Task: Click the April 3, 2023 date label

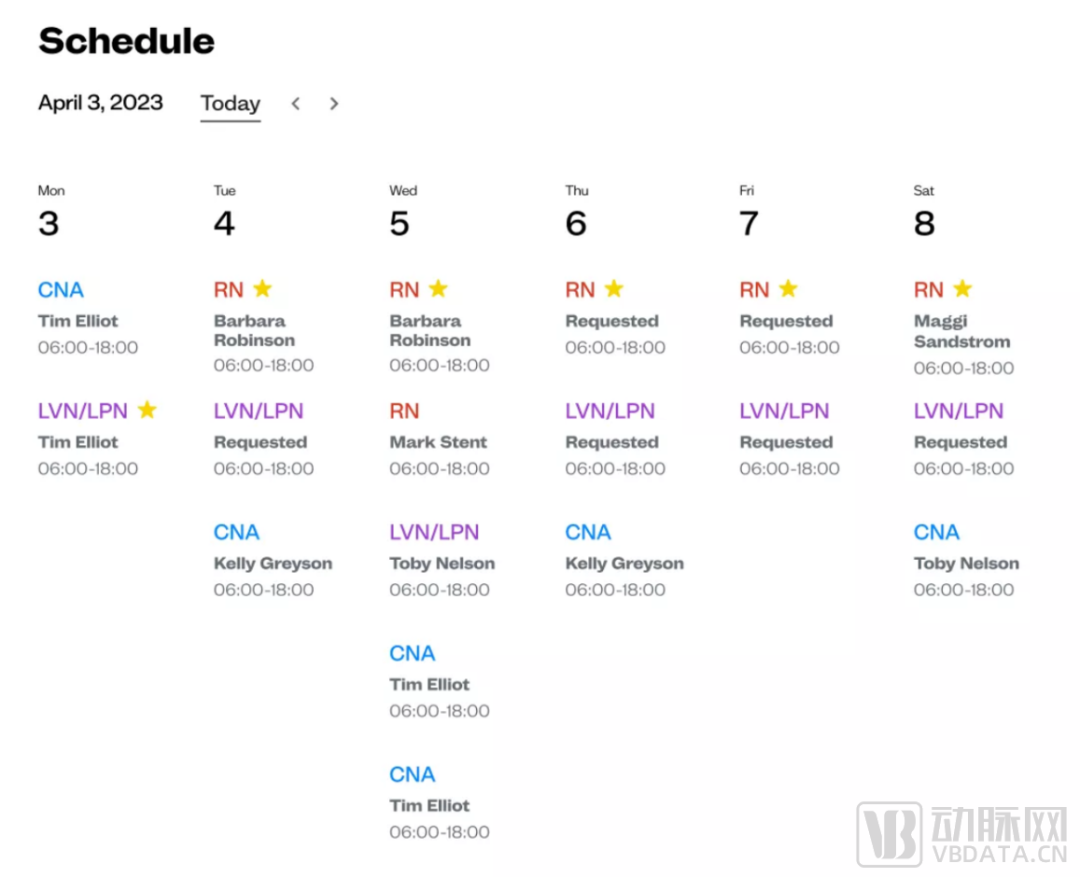Action: pyautogui.click(x=100, y=103)
